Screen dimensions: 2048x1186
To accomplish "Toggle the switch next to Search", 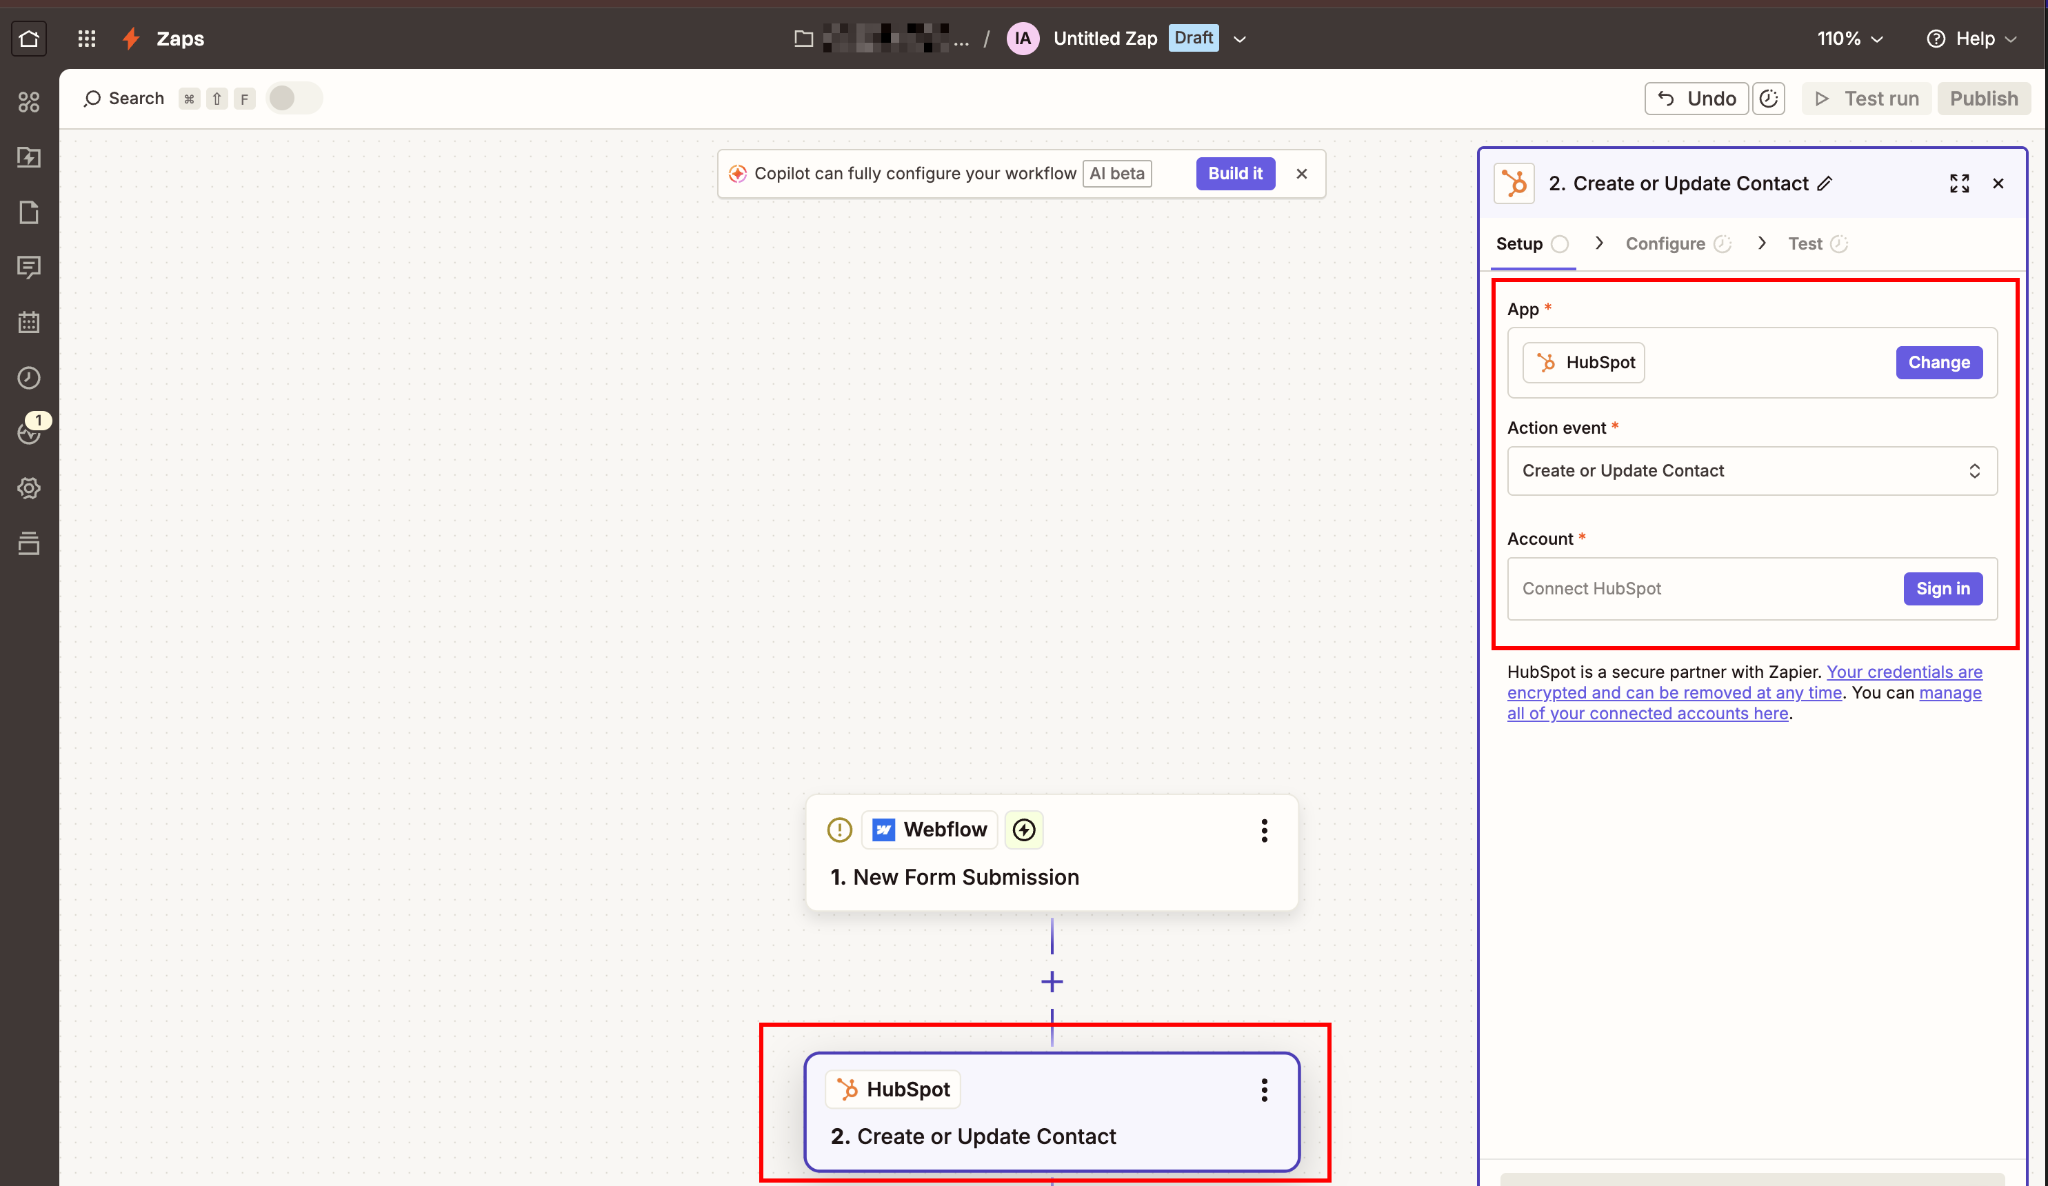I will tap(294, 98).
